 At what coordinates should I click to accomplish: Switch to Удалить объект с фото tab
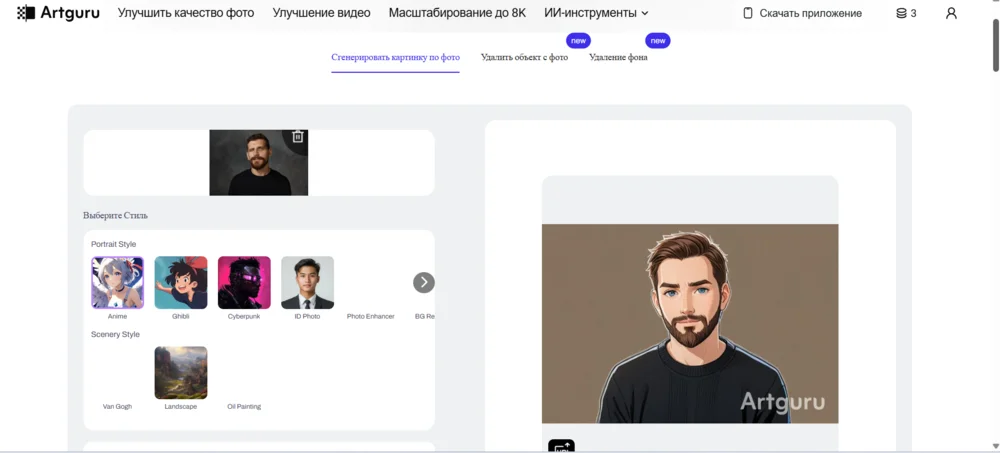pyautogui.click(x=524, y=57)
